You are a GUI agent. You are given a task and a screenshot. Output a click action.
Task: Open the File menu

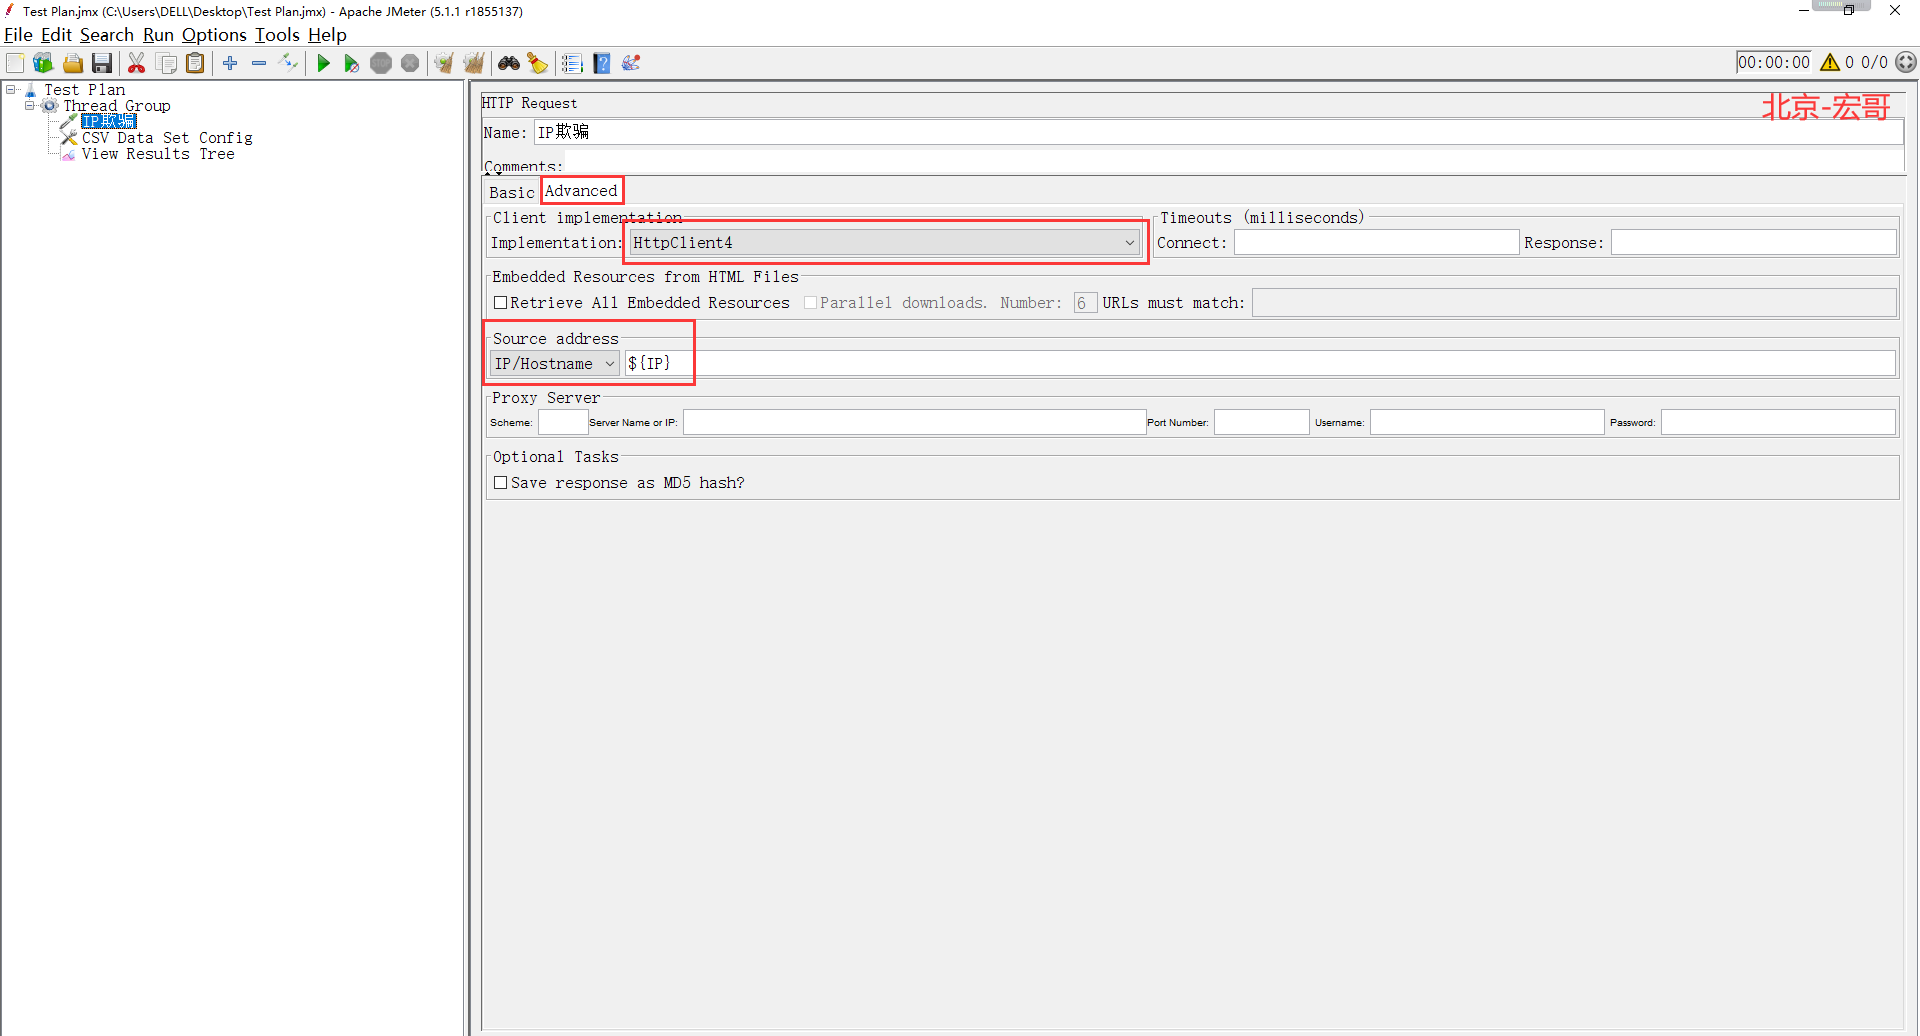18,35
